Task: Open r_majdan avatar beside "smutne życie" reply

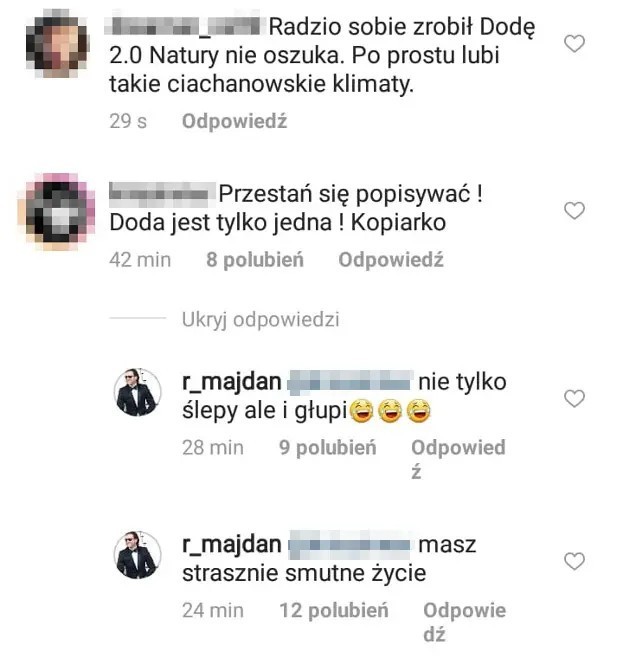Action: (138, 556)
